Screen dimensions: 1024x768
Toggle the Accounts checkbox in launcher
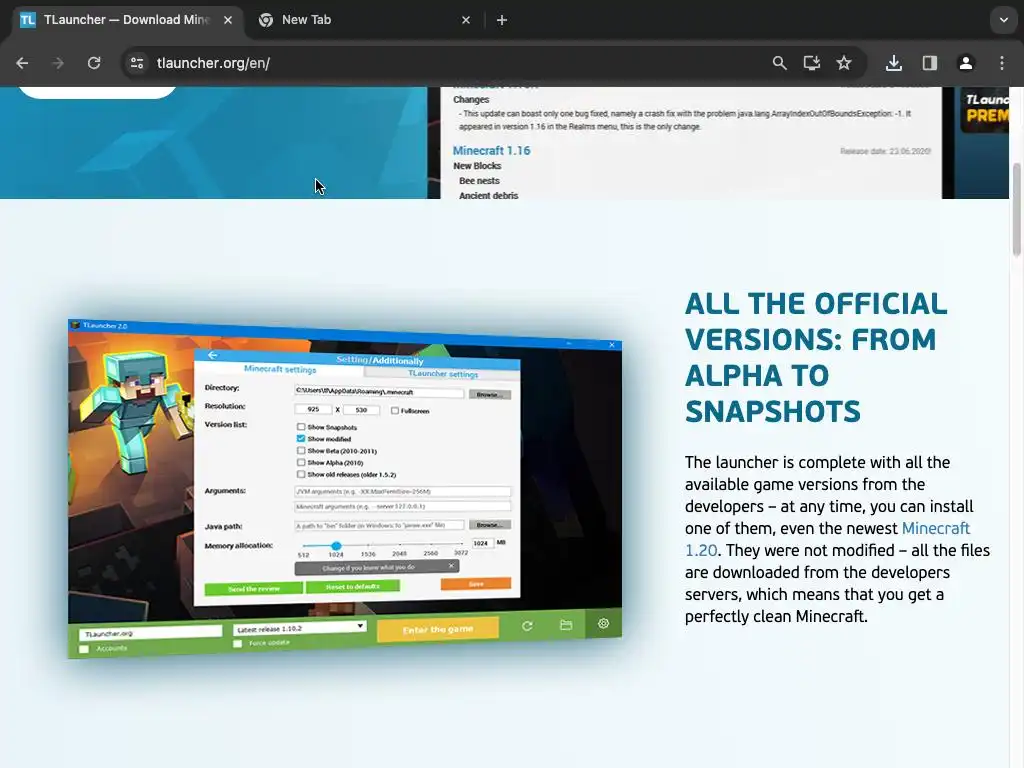pyautogui.click(x=84, y=649)
